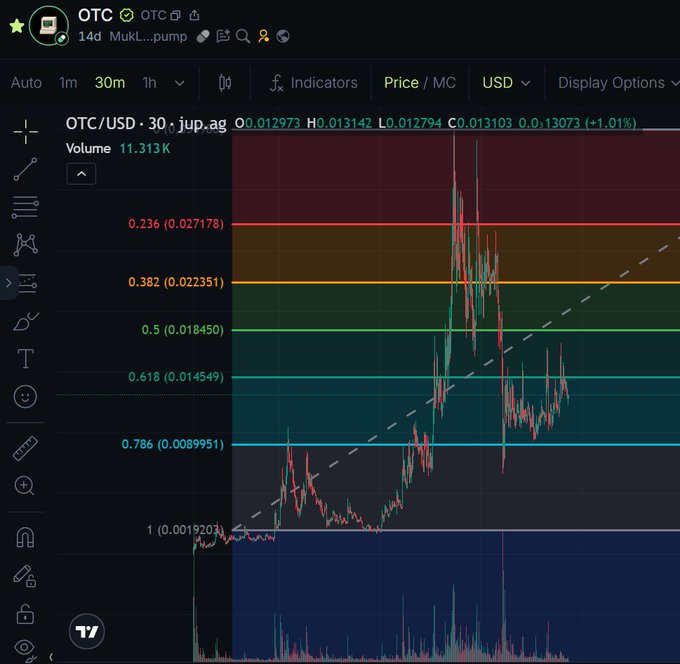Open the emoji icons tool
Image resolution: width=680 pixels, height=664 pixels.
pos(25,396)
